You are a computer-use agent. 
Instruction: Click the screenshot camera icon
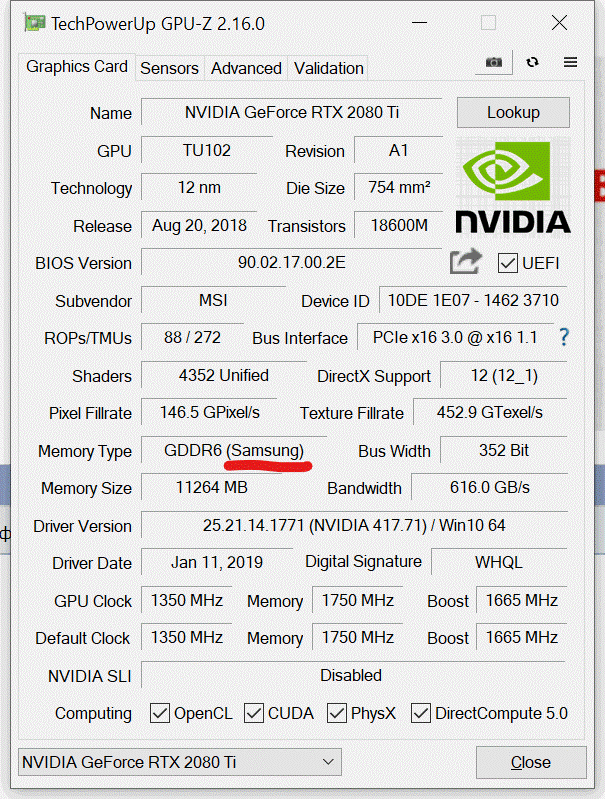pyautogui.click(x=494, y=62)
